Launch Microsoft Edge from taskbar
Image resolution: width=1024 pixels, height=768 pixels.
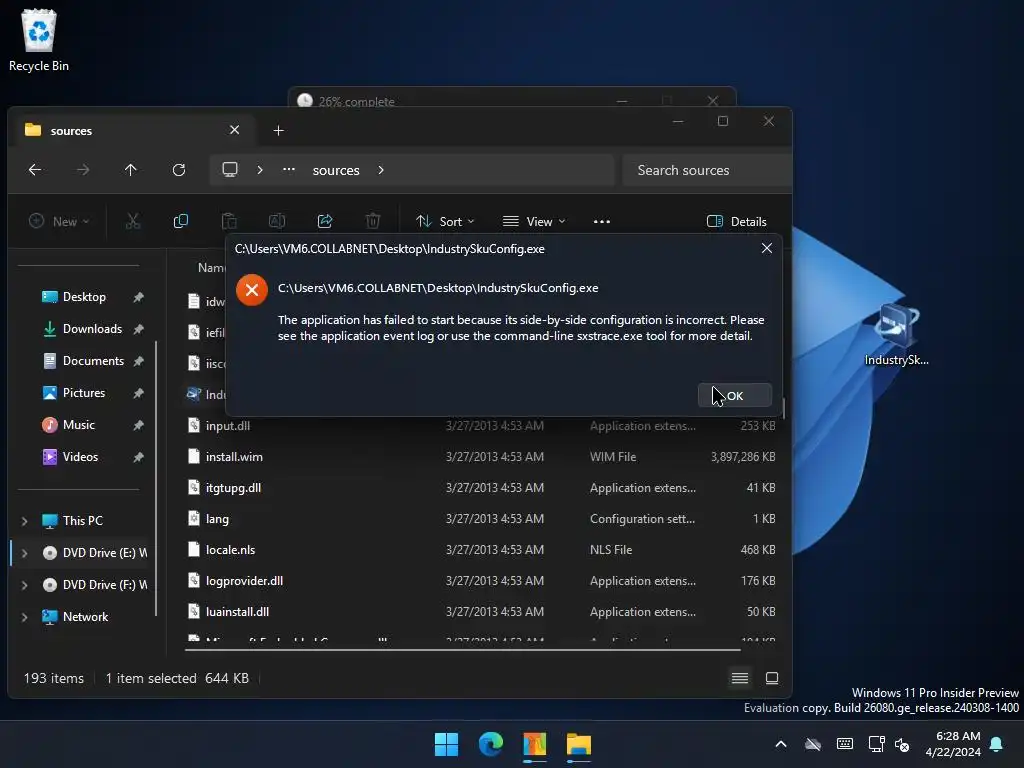coord(490,744)
